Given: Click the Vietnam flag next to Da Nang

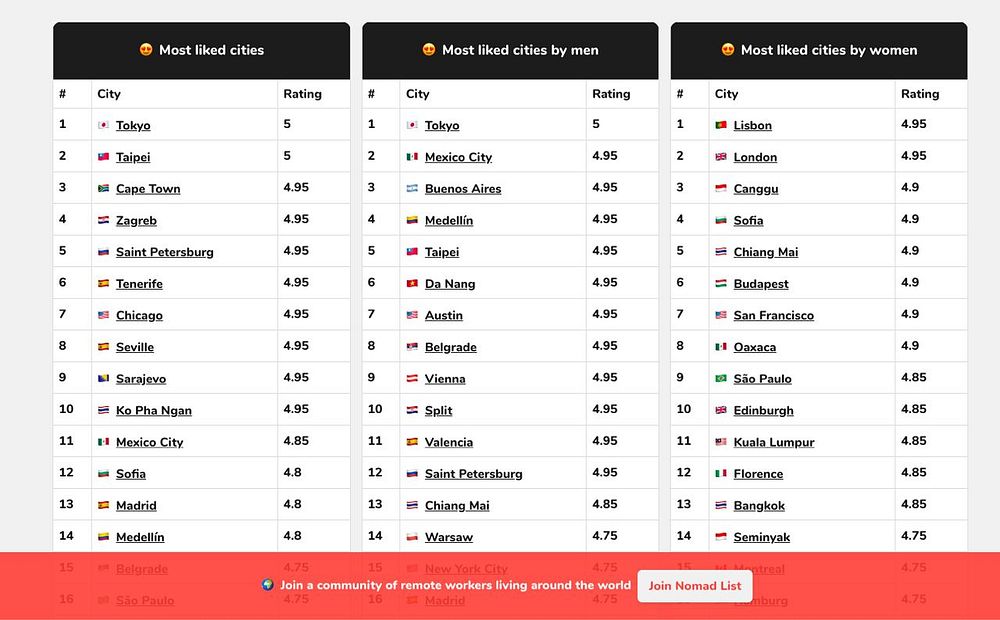Looking at the screenshot, I should pyautogui.click(x=412, y=283).
